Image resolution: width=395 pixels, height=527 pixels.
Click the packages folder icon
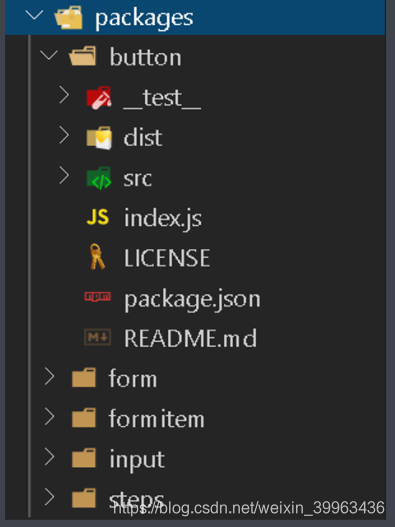[69, 17]
